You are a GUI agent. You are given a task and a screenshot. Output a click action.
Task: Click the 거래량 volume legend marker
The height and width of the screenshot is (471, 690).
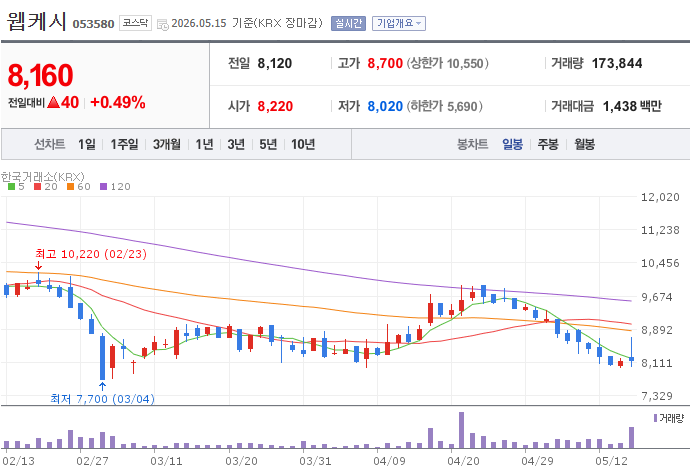tap(655, 418)
